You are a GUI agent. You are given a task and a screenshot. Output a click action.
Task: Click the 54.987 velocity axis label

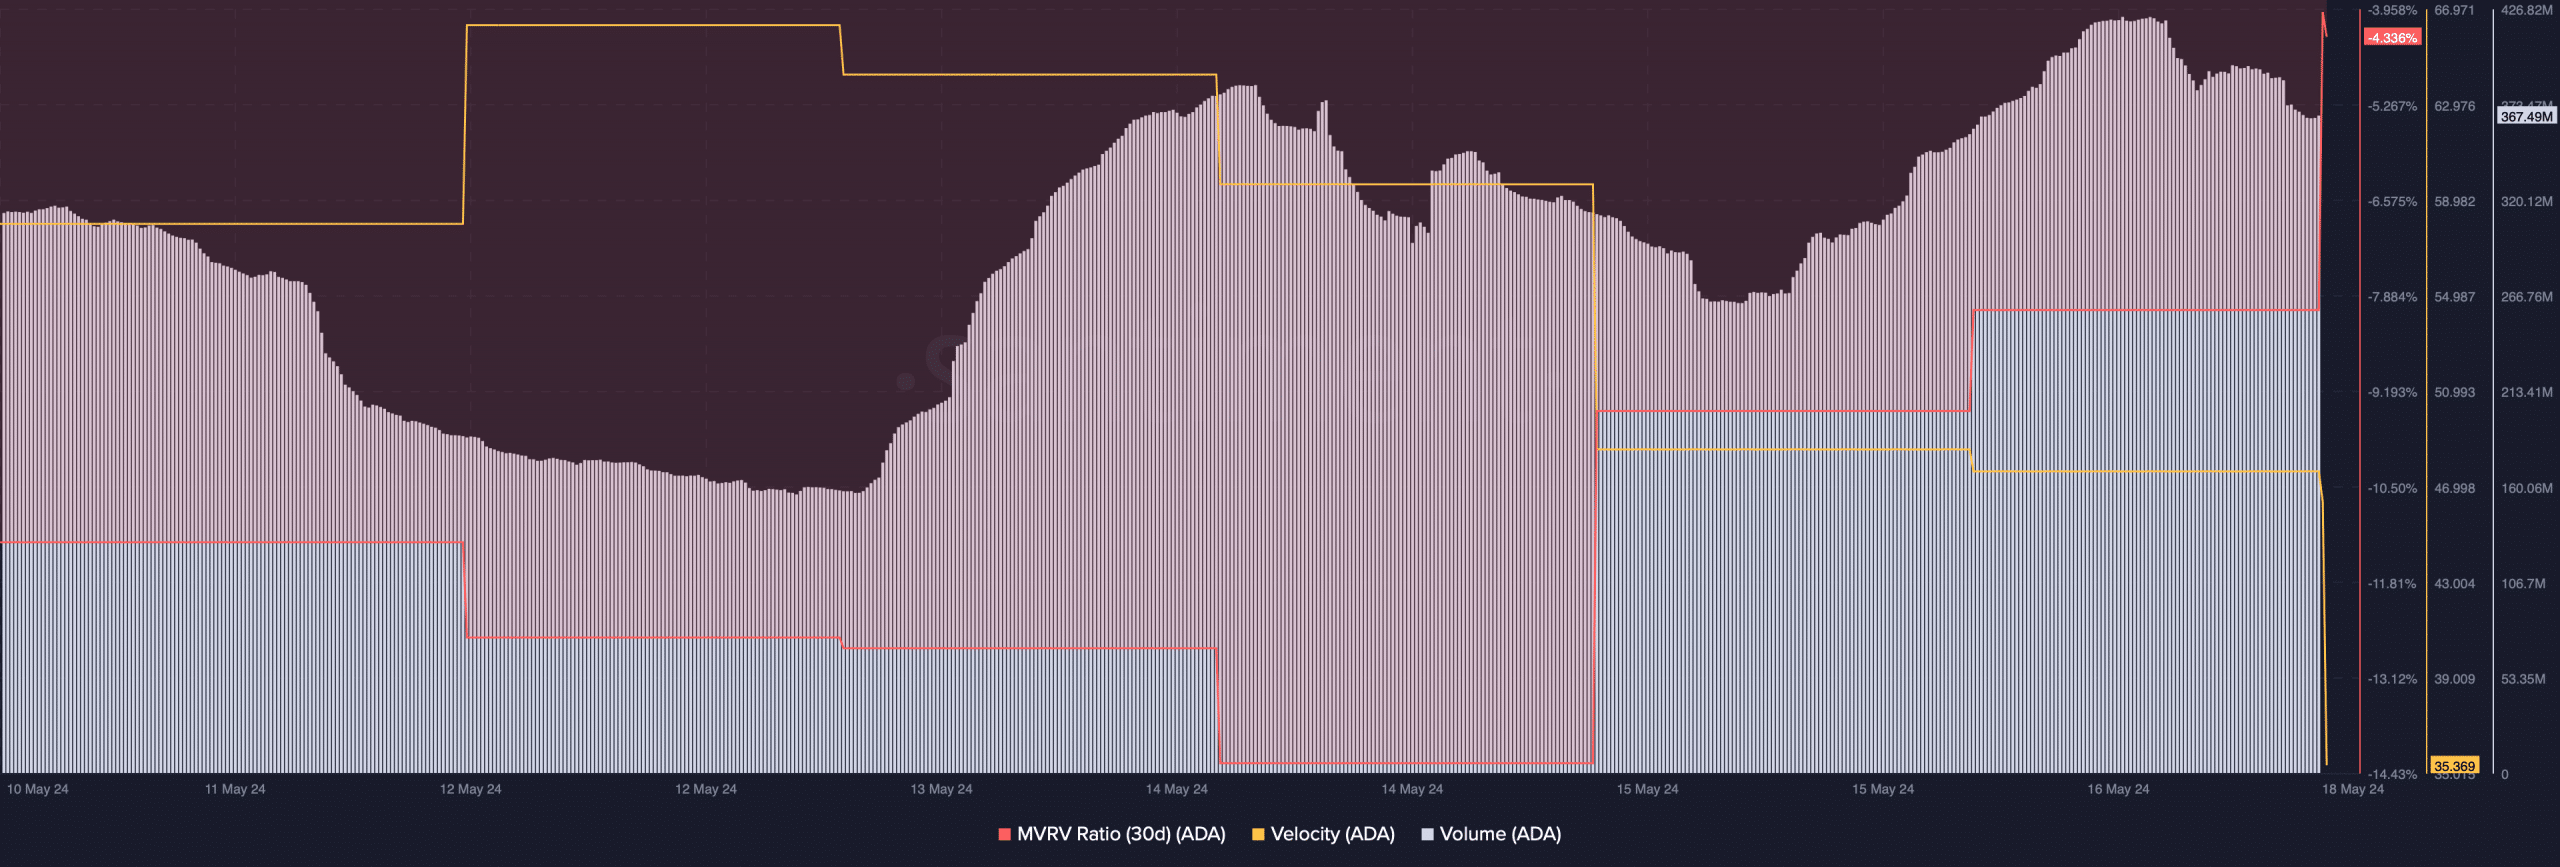coord(2455,297)
